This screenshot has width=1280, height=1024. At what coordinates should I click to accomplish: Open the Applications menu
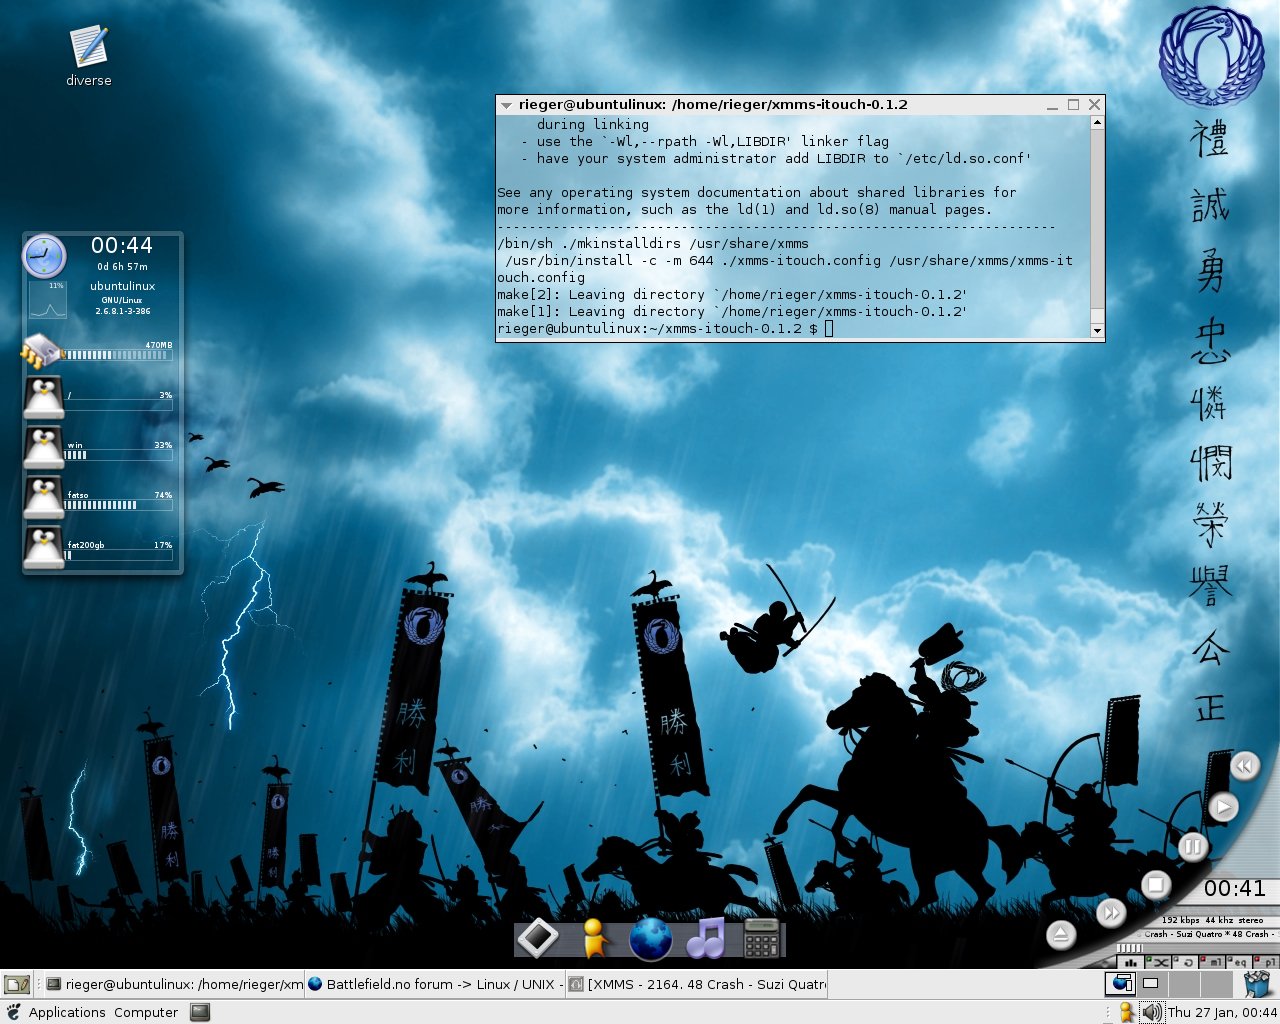67,1012
